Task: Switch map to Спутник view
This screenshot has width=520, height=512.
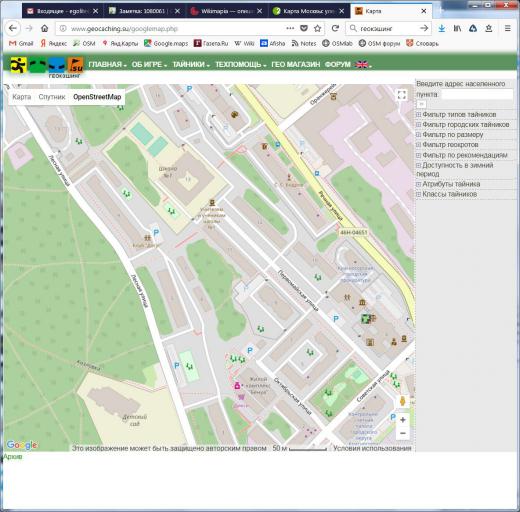Action: [52, 97]
